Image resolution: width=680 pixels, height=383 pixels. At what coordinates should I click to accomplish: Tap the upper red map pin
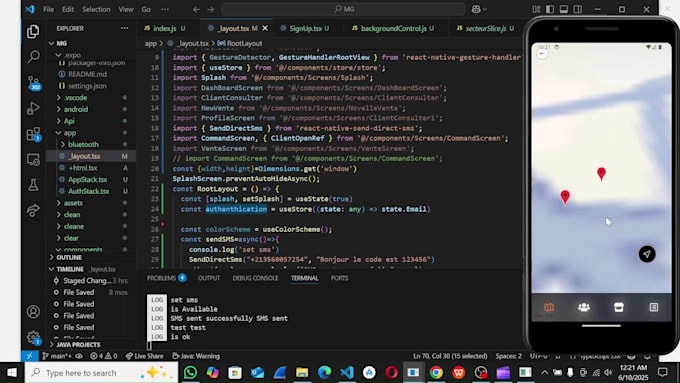click(601, 174)
